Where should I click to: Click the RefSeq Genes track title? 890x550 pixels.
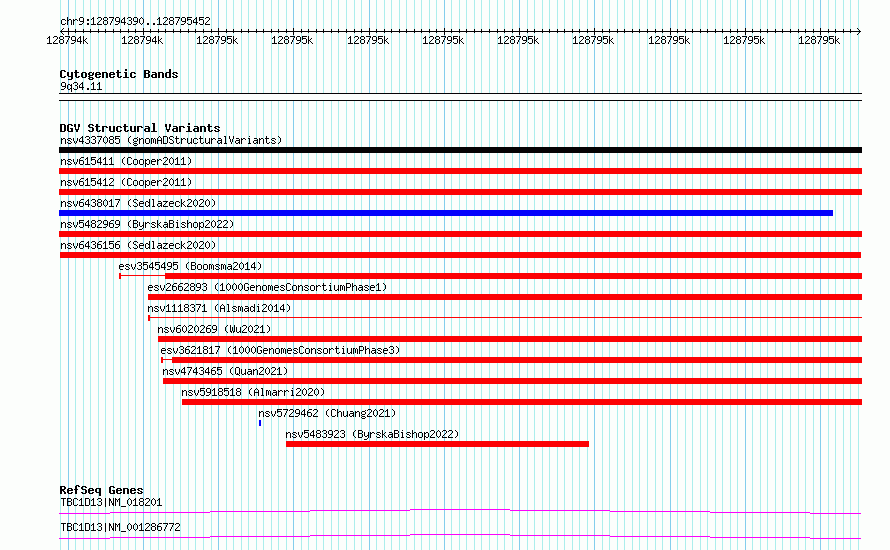(102, 490)
